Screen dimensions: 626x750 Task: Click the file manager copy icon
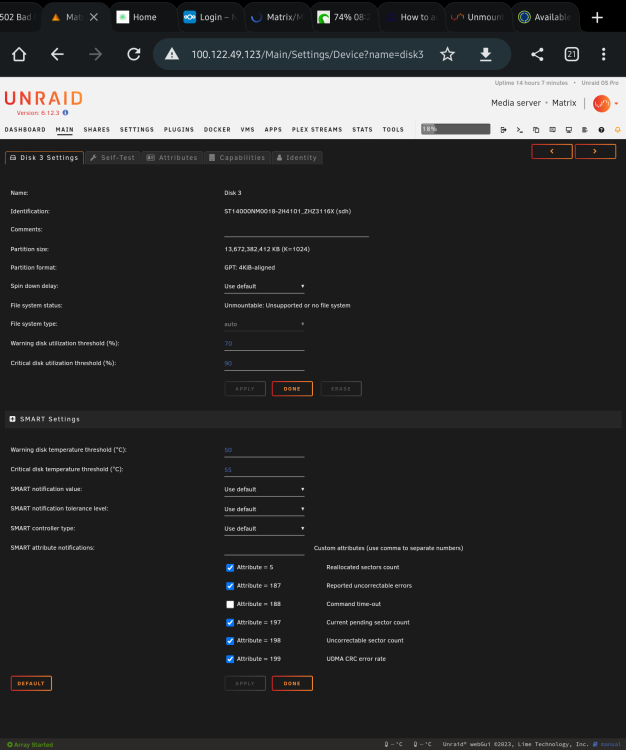536,130
